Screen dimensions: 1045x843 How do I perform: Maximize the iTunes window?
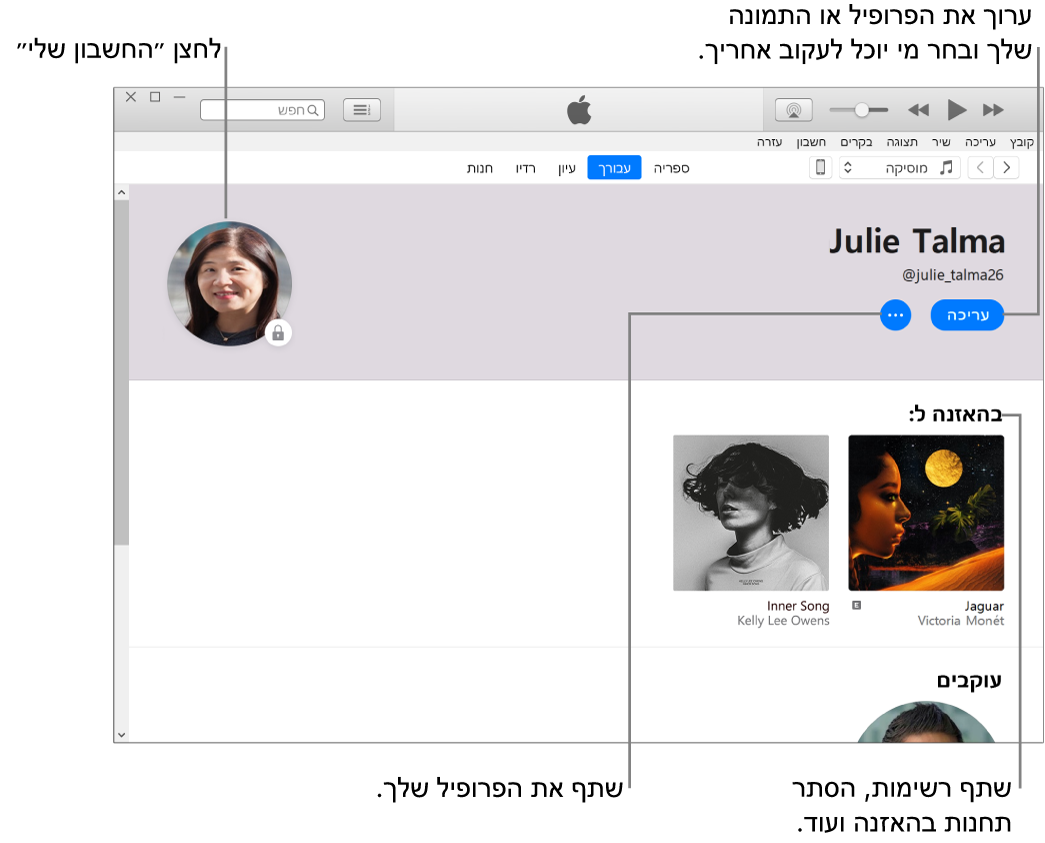pos(155,97)
